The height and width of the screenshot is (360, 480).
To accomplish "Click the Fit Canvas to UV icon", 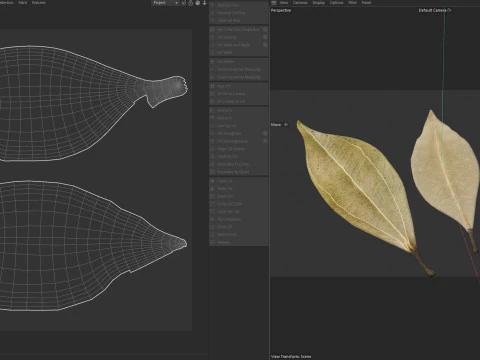I will pyautogui.click(x=212, y=101).
